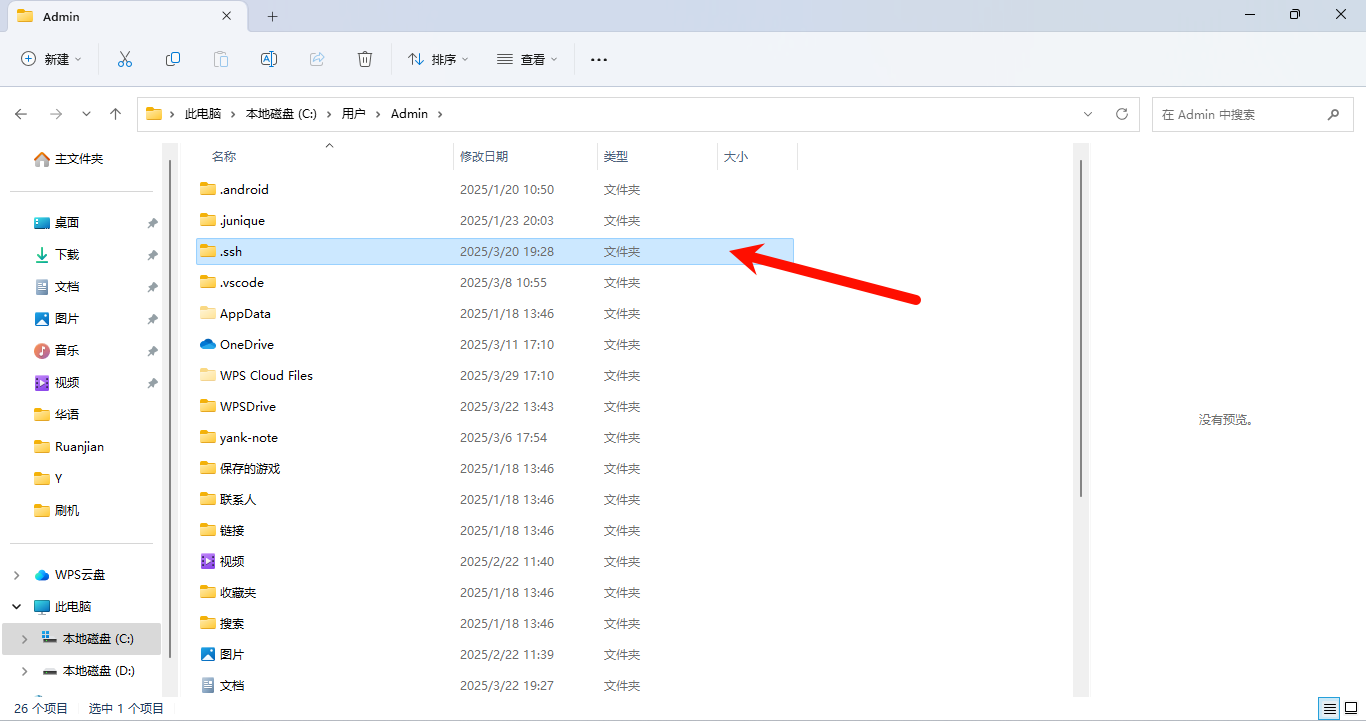
Task: Click the Back navigation arrow
Action: point(21,114)
